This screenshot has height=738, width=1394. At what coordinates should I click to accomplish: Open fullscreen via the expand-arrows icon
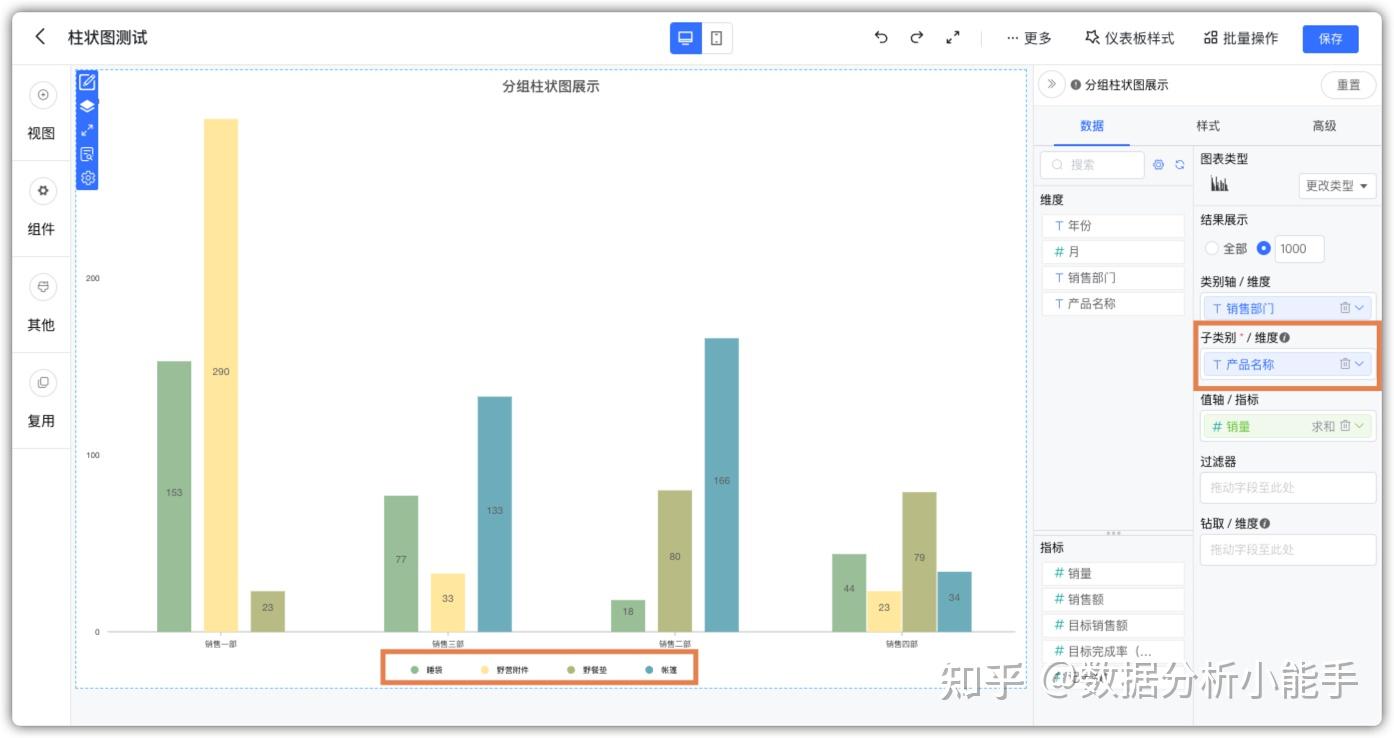point(88,129)
